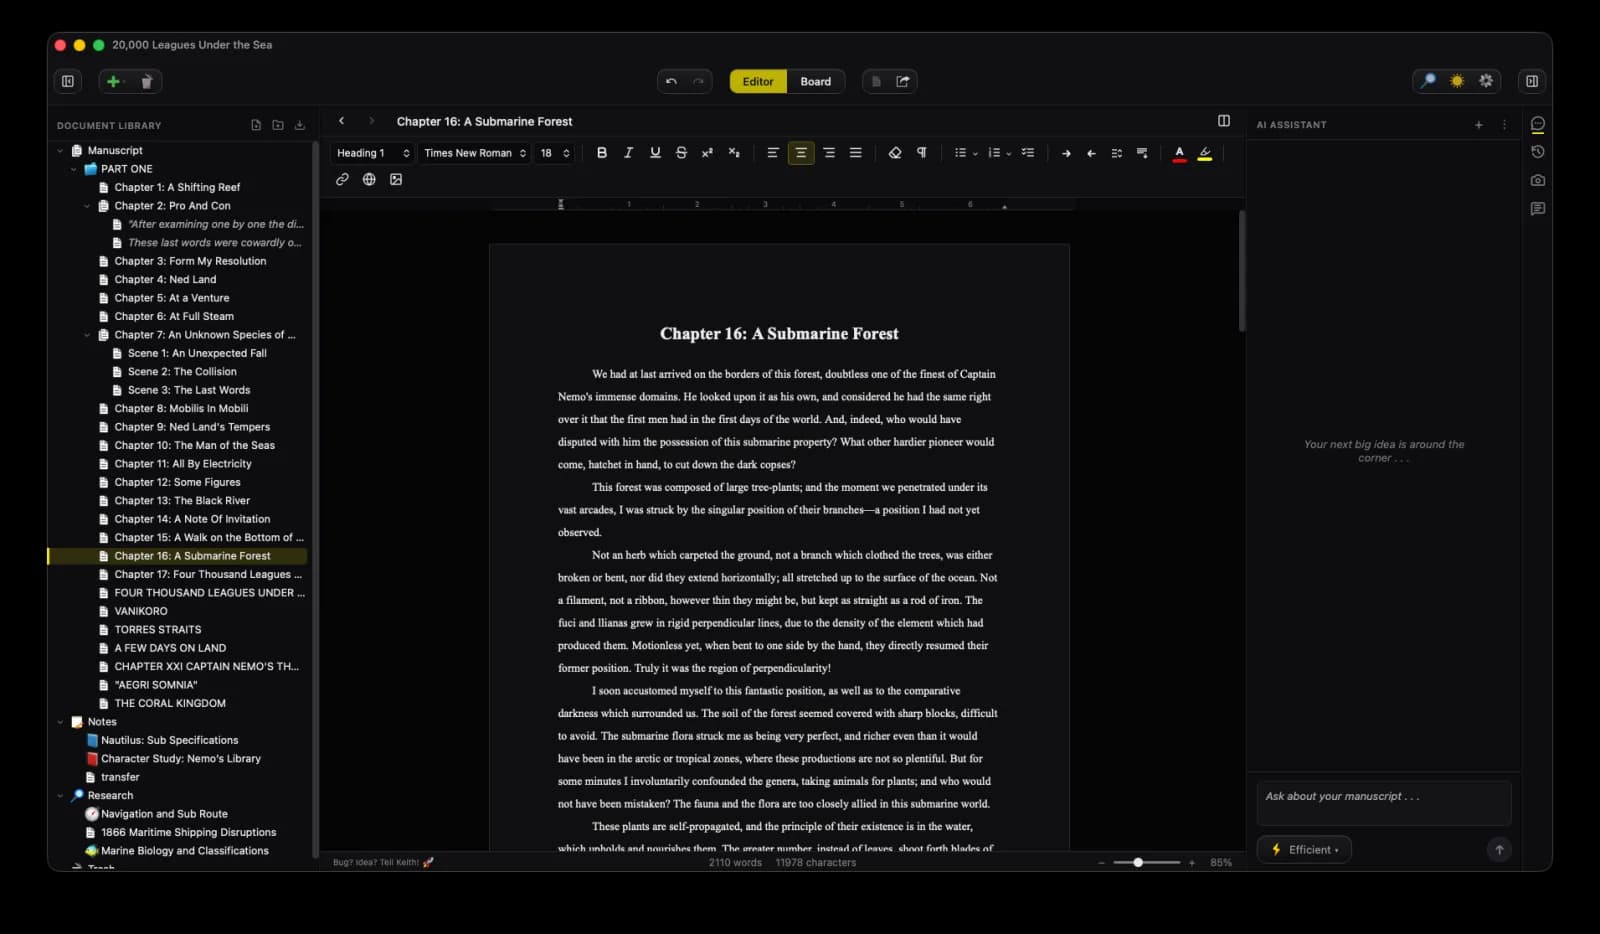Toggle underline formatting
The height and width of the screenshot is (934, 1600).
(x=655, y=153)
